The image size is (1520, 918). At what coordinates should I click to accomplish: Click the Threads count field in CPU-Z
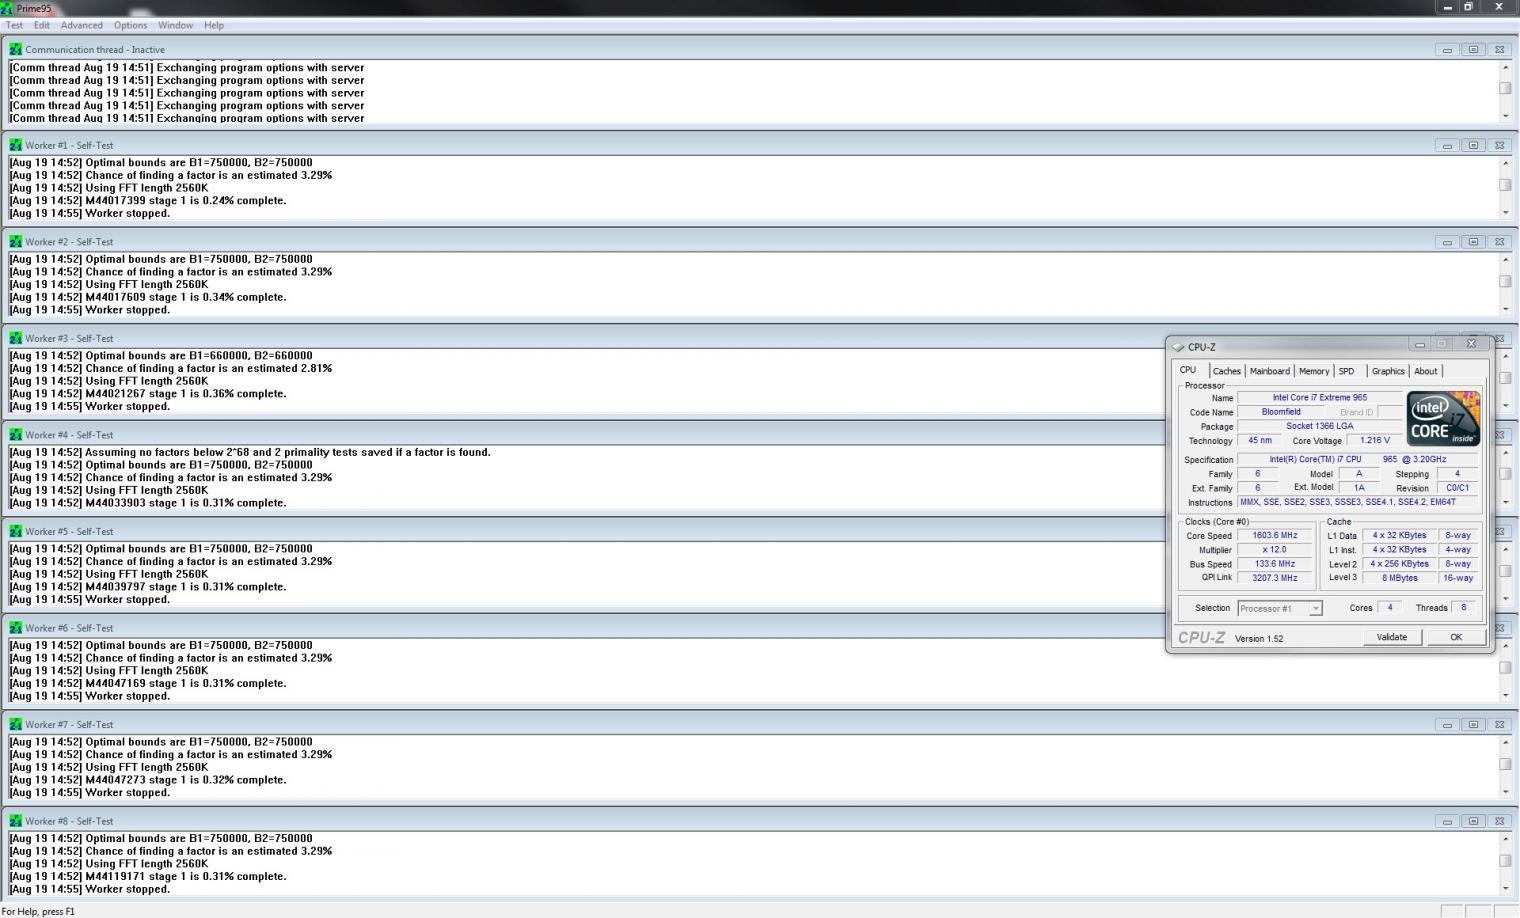(x=1464, y=607)
